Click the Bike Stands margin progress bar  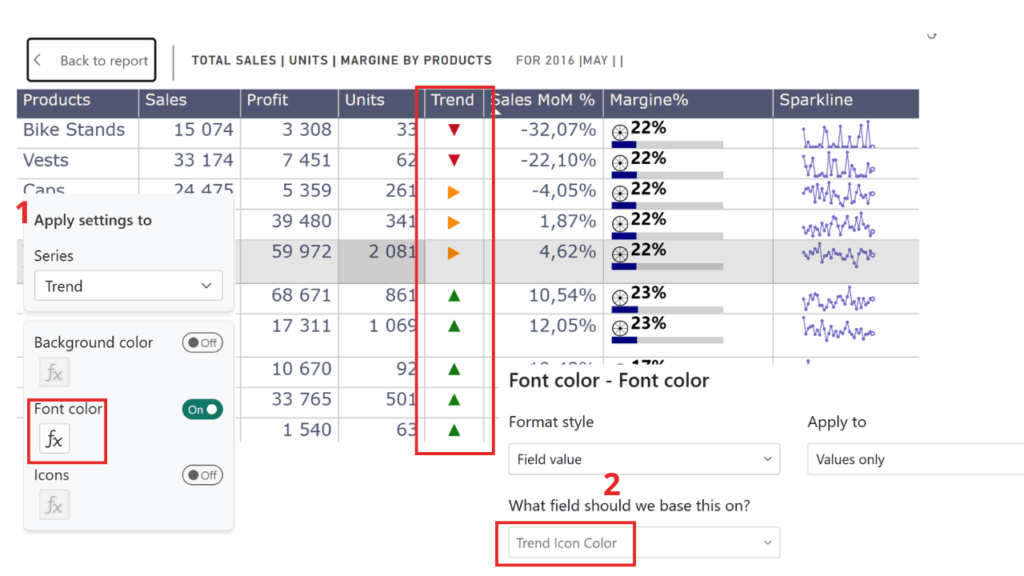tap(667, 145)
